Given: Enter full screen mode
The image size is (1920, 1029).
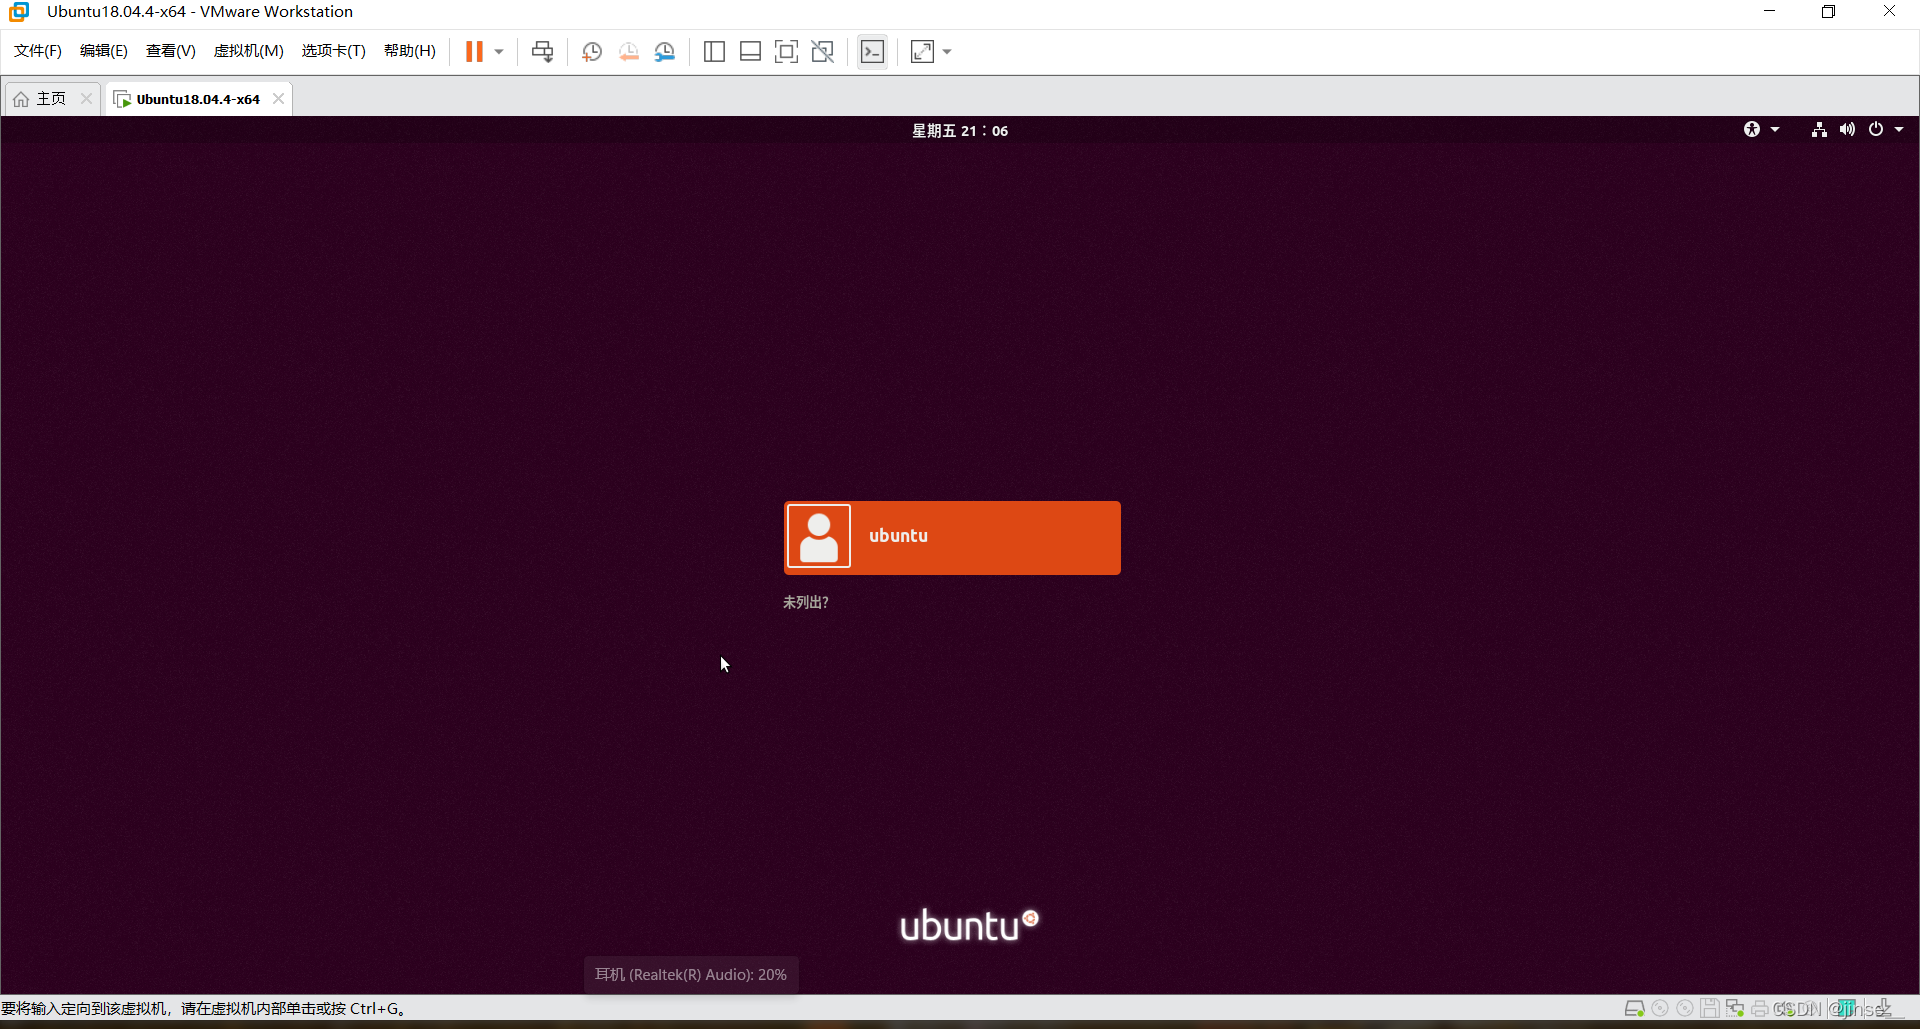Looking at the screenshot, I should (x=786, y=51).
